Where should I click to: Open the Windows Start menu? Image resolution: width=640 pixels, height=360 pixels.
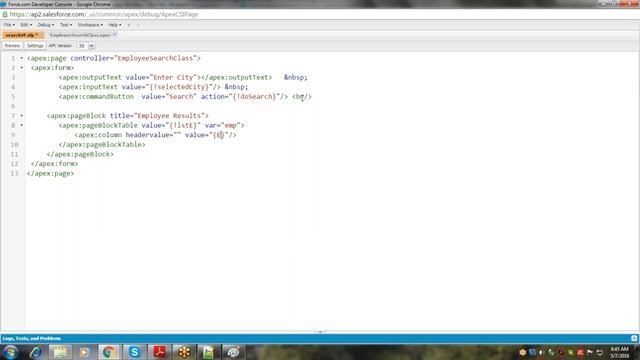coord(11,352)
